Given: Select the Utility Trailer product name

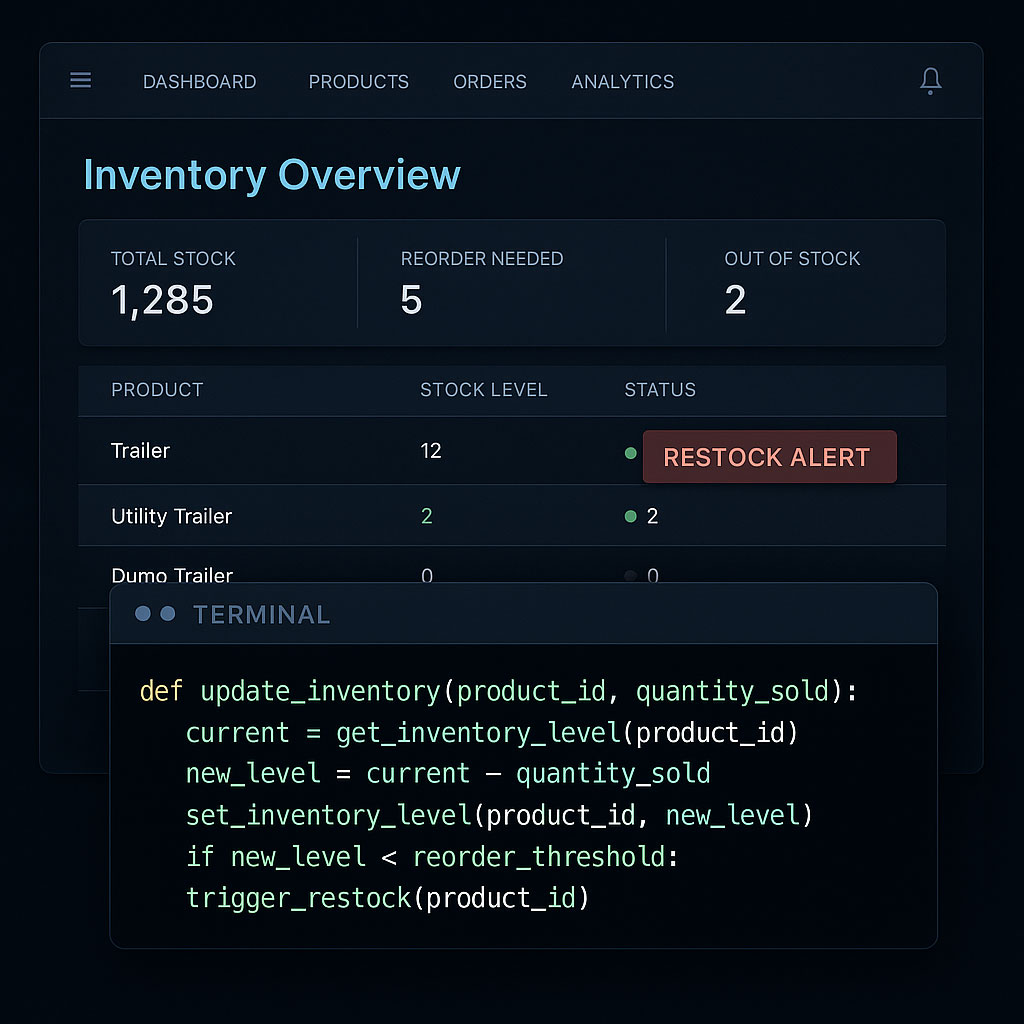Looking at the screenshot, I should tap(171, 517).
